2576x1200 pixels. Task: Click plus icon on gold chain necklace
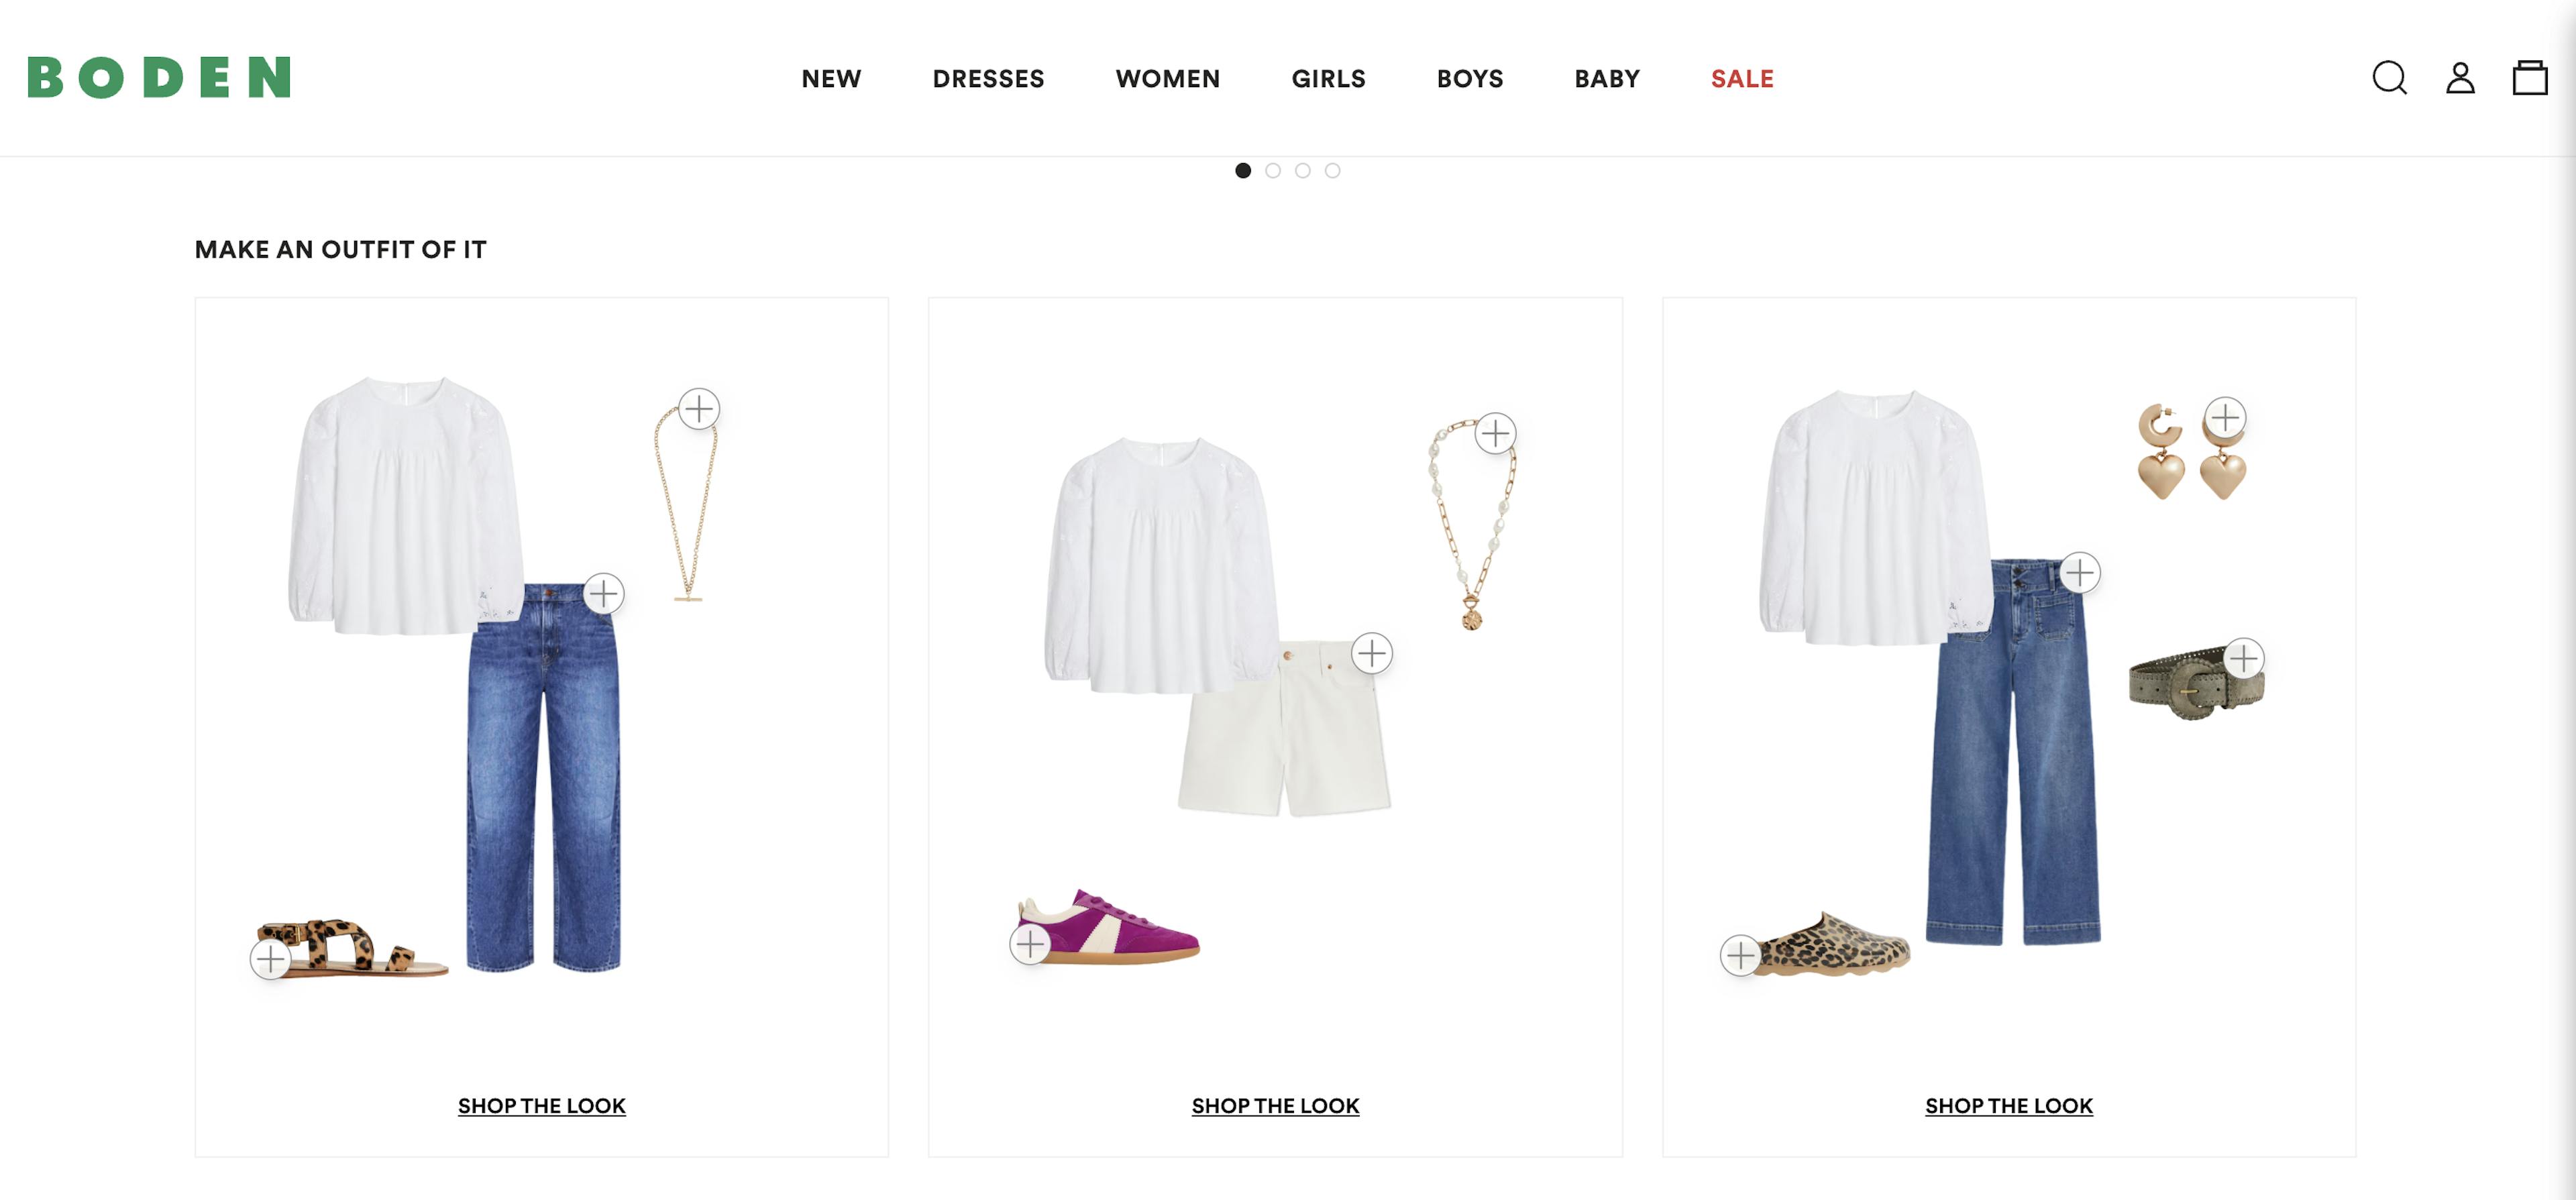[x=699, y=409]
